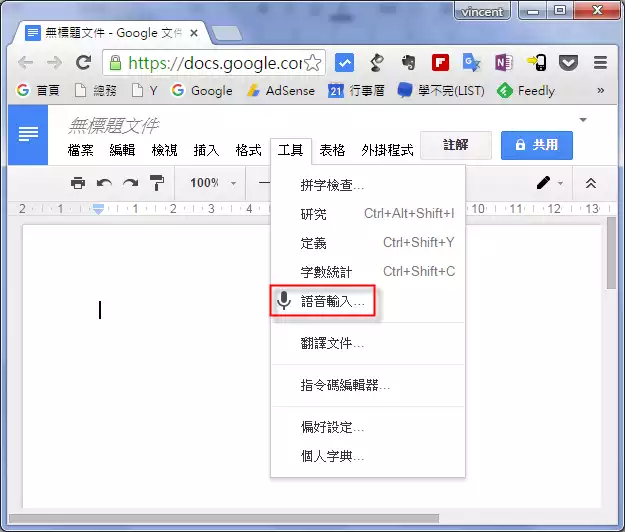Reload the page with refresh icon

pos(84,62)
